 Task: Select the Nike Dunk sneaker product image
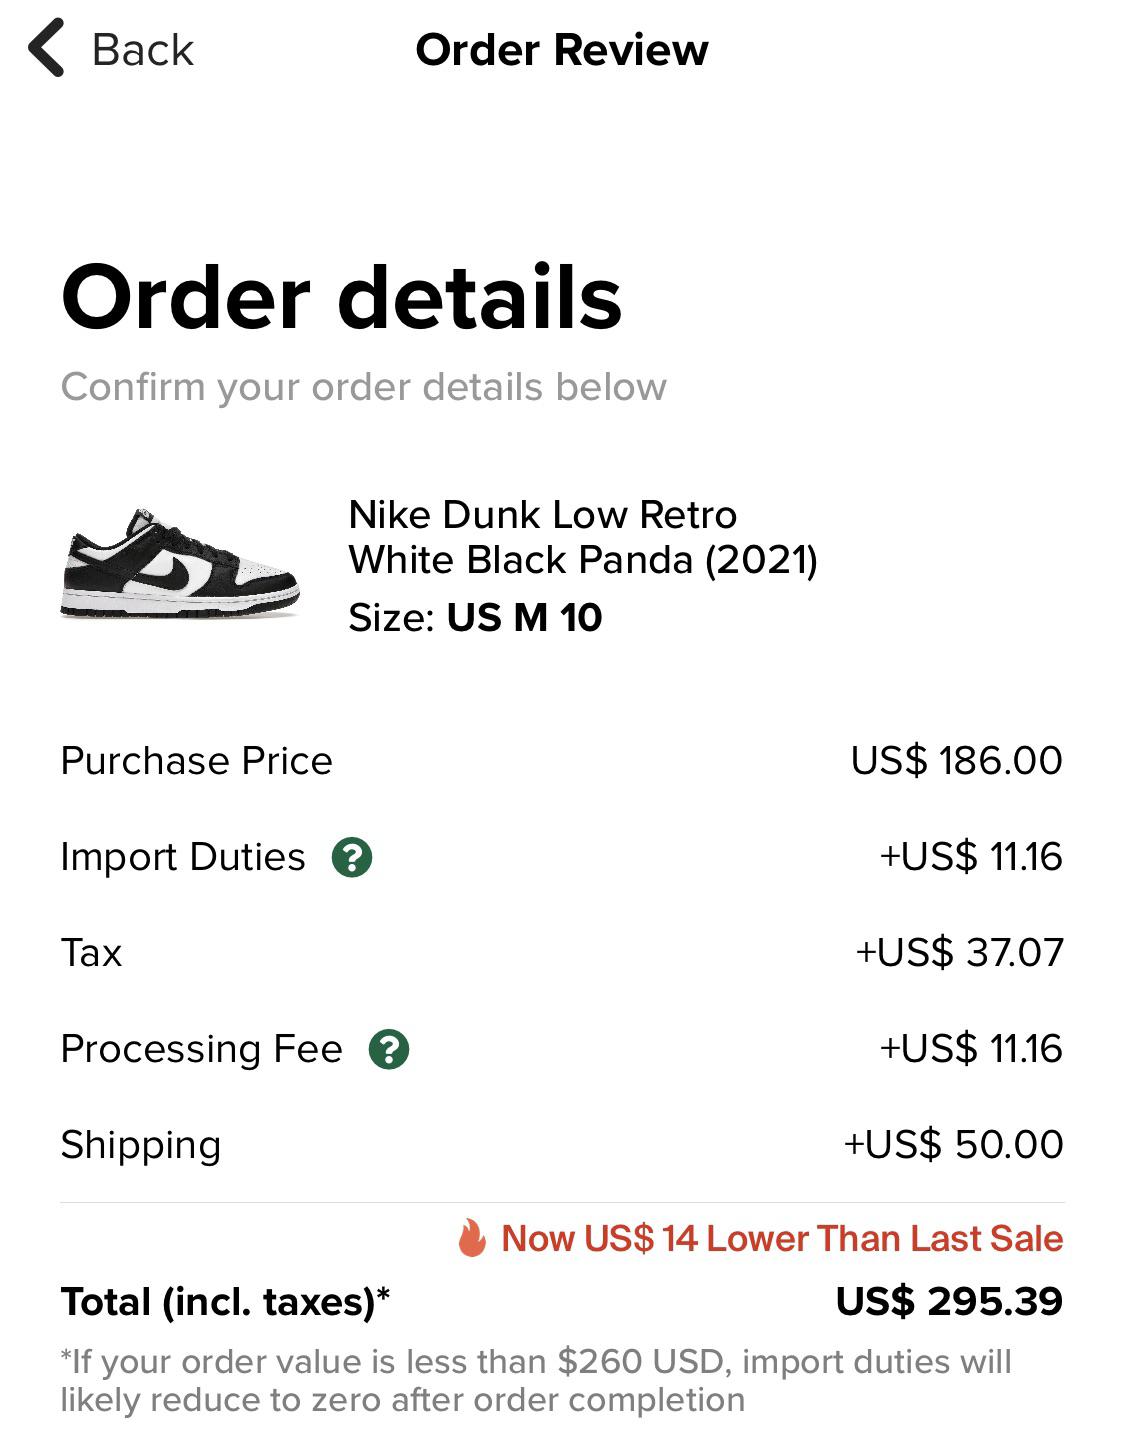coord(170,565)
